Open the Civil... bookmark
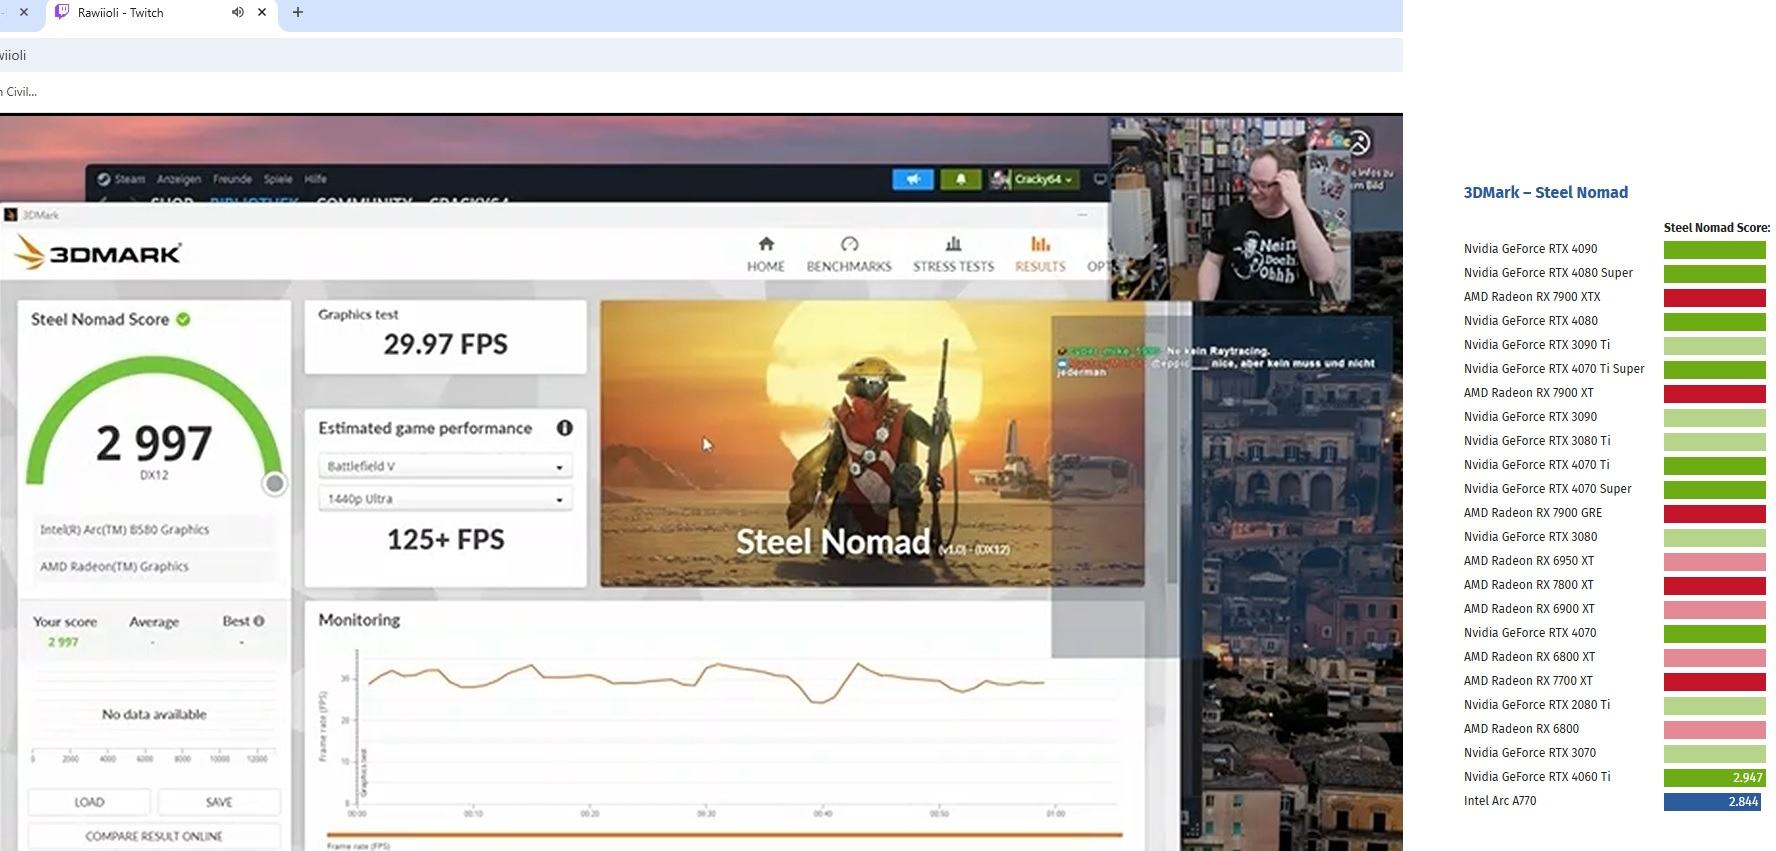Image resolution: width=1776 pixels, height=851 pixels. (18, 91)
